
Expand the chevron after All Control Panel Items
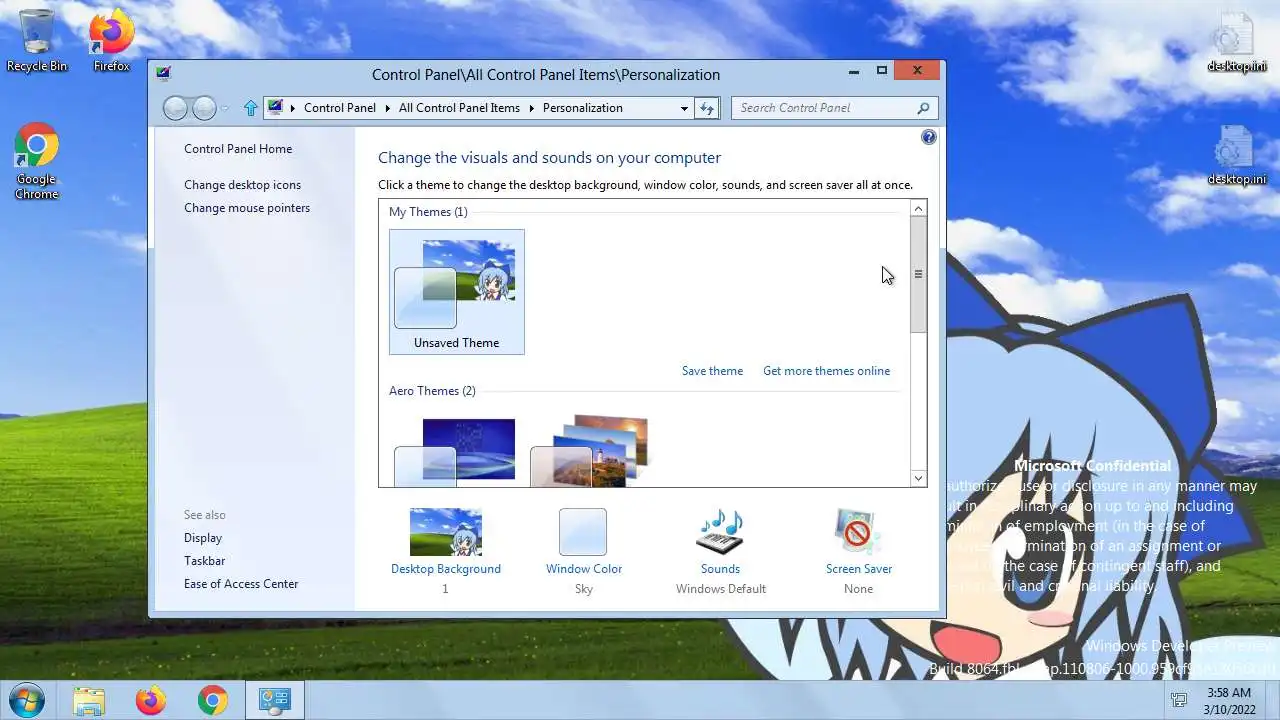point(531,108)
